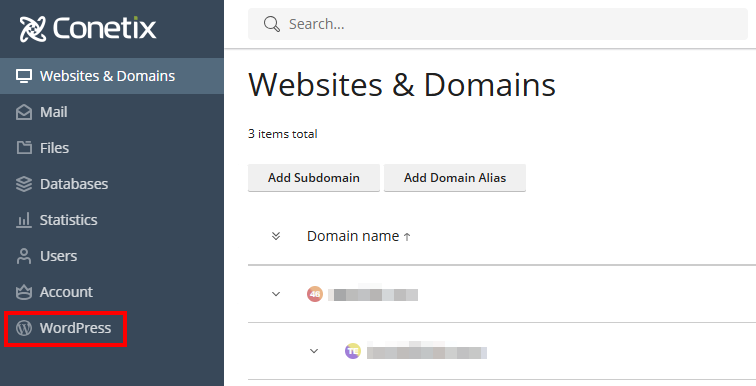Click the Add Domain Alias button
The width and height of the screenshot is (756, 386).
(455, 178)
